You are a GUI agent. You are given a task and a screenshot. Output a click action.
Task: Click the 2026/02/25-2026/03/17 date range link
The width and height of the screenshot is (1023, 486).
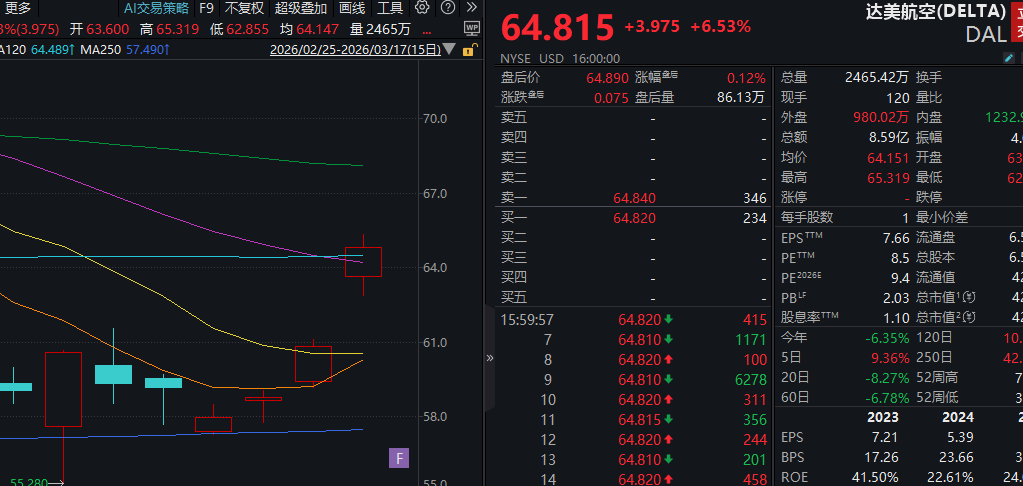click(x=355, y=50)
